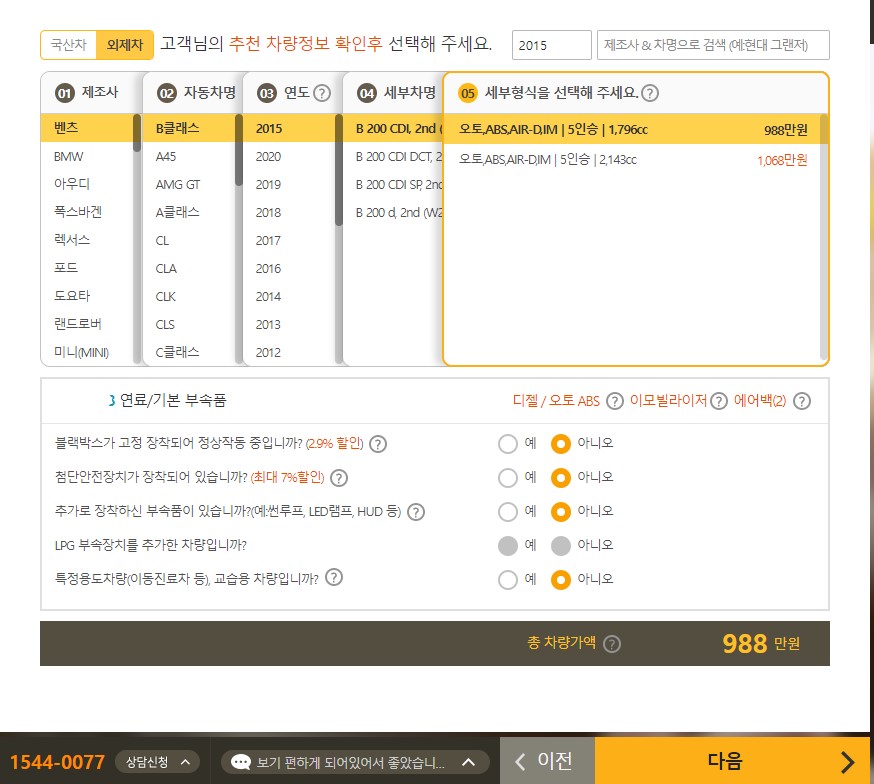
Task: Expand the 상담신청 menu
Action: point(157,762)
